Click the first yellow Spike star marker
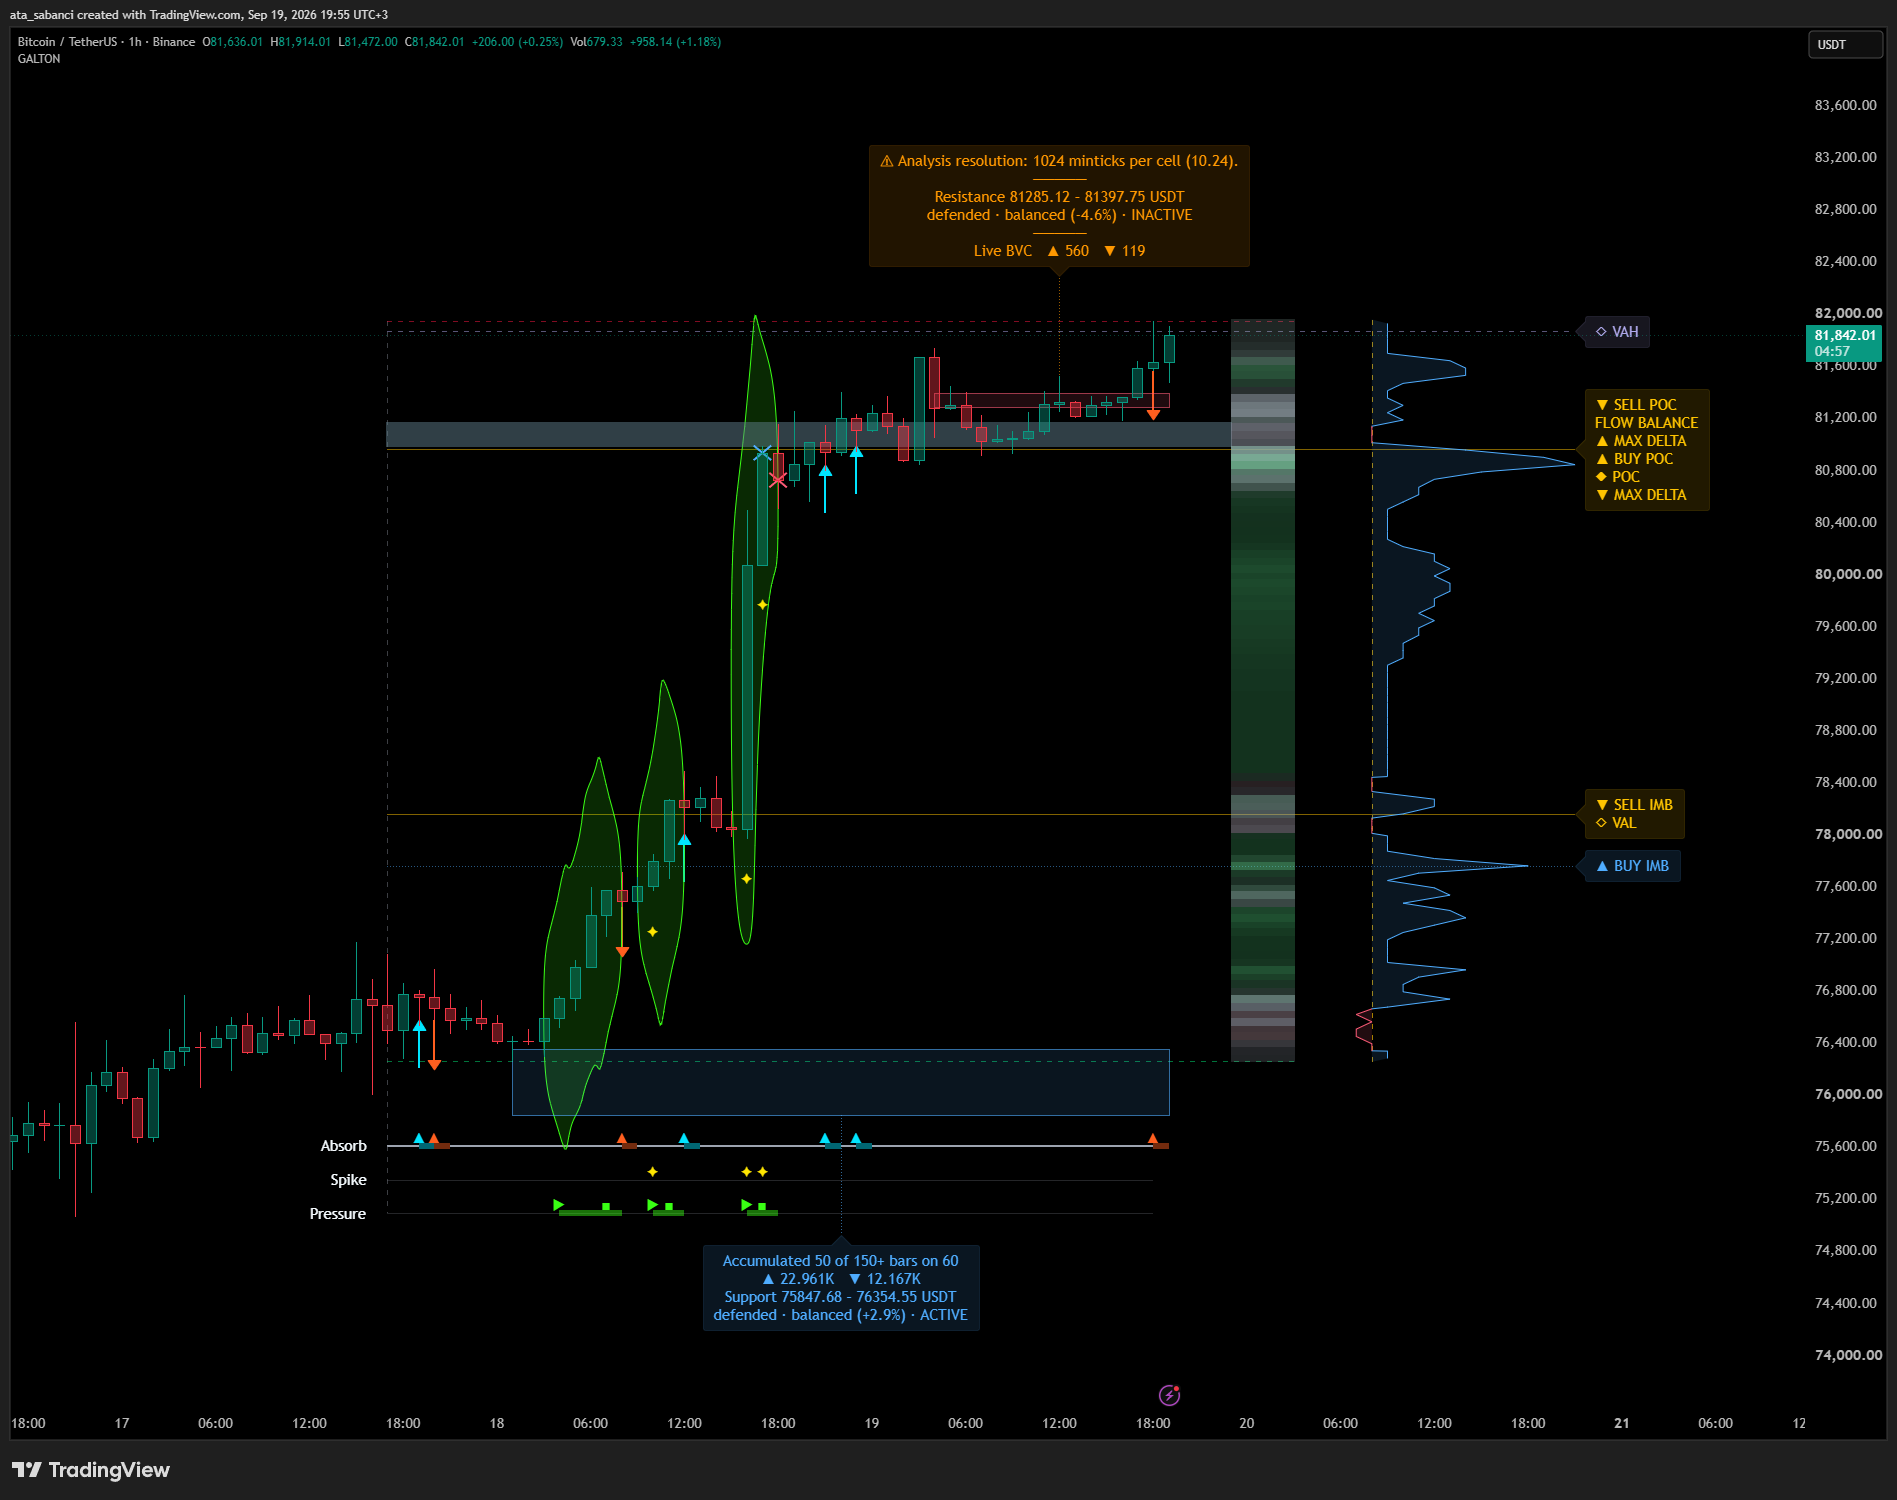Screen dimensions: 1897x1500 tap(652, 1171)
